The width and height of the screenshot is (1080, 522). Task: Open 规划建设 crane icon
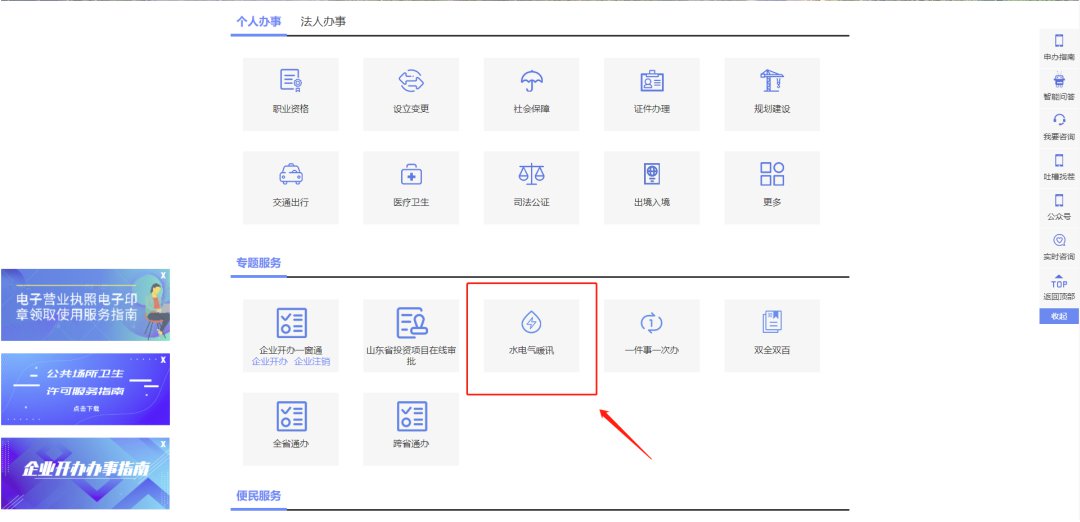(x=771, y=82)
